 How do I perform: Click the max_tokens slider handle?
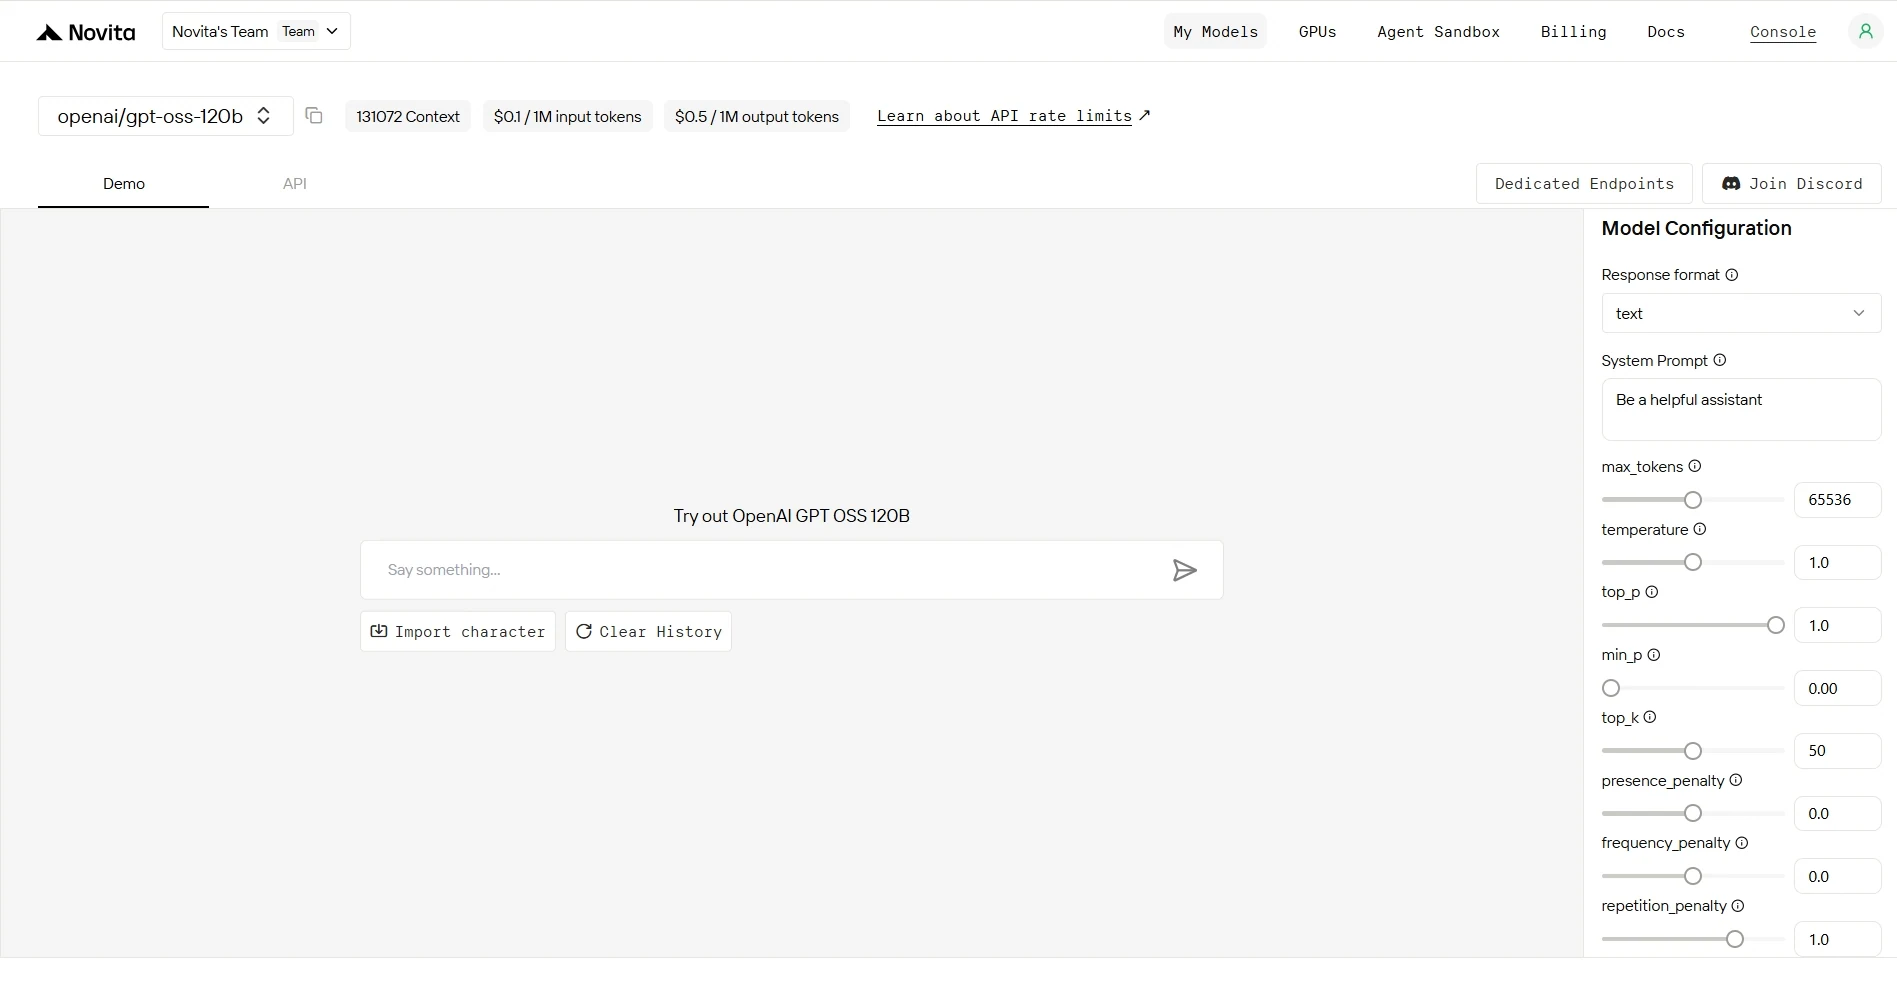[x=1693, y=500]
